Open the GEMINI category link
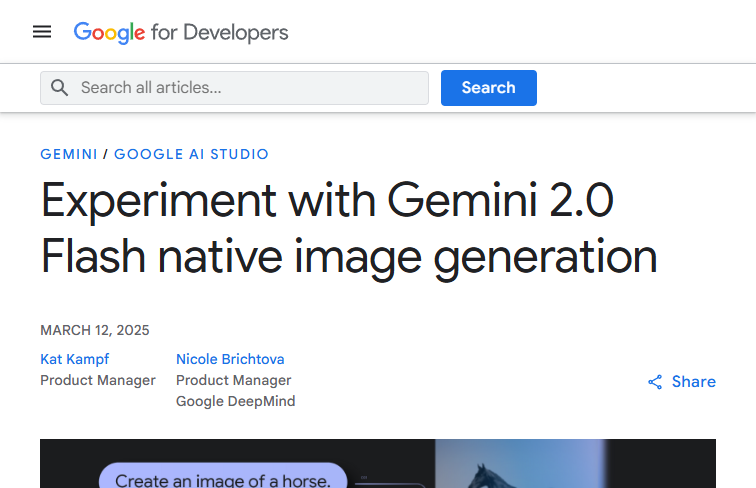This screenshot has height=488, width=756. pos(69,154)
